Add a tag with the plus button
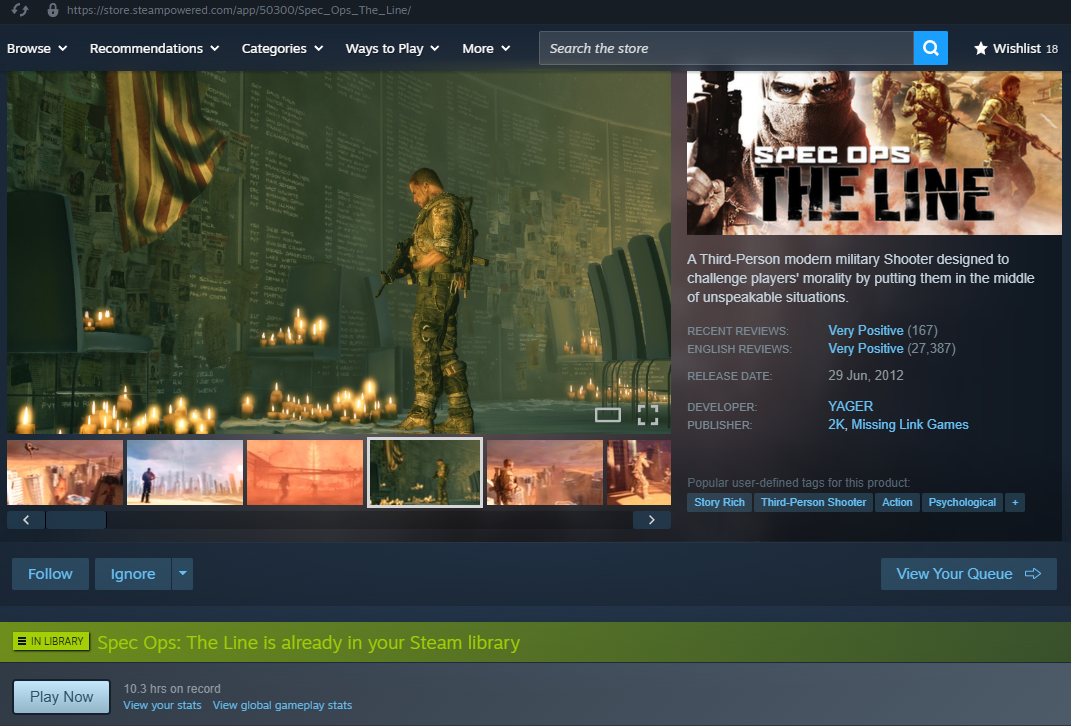The height and width of the screenshot is (726, 1071). click(x=1015, y=503)
